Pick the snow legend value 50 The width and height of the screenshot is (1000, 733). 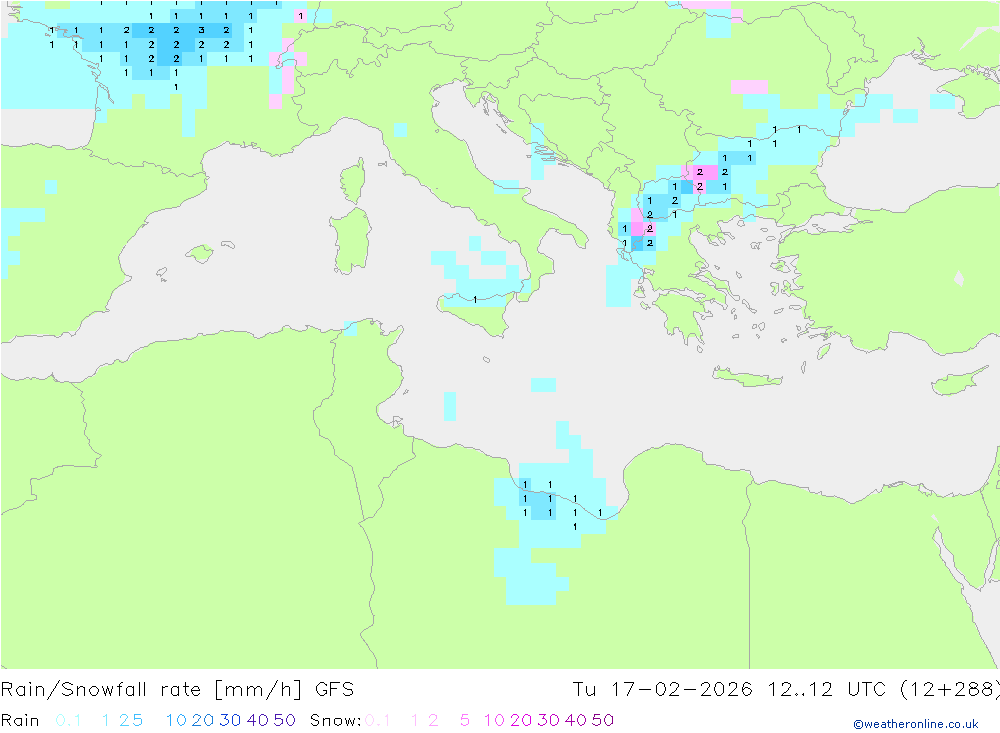[603, 720]
